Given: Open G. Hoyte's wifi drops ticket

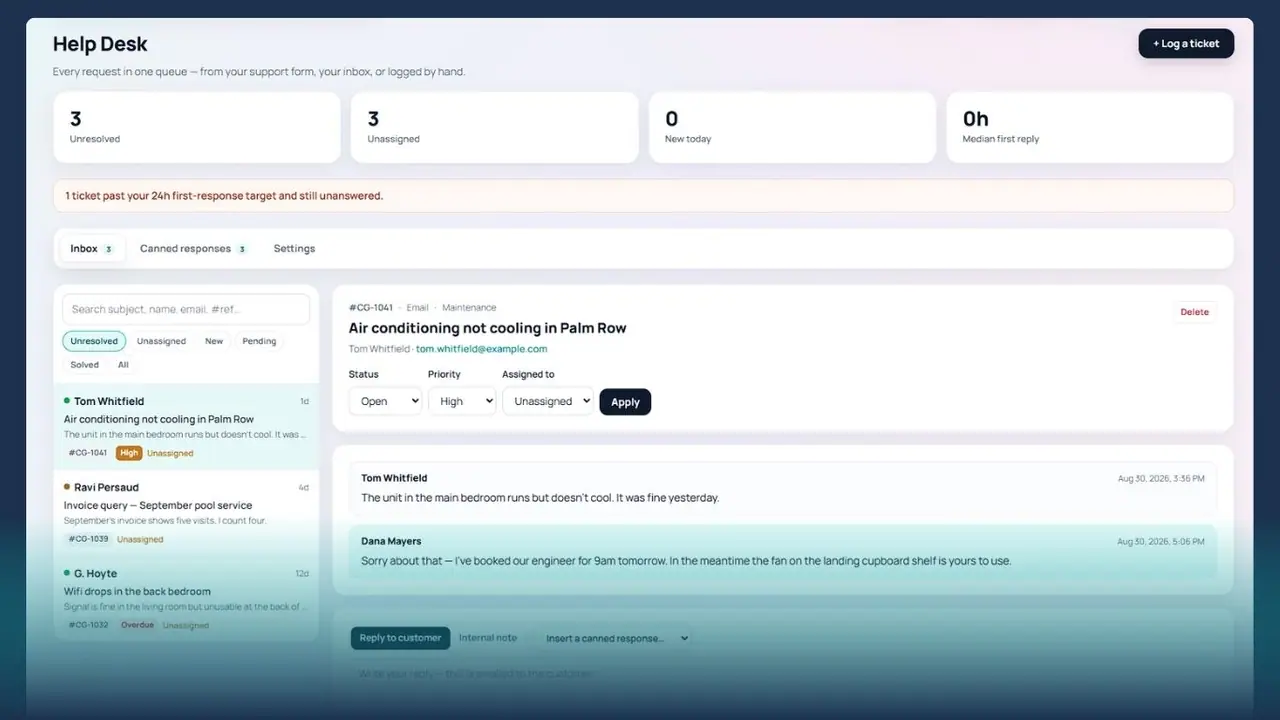Looking at the screenshot, I should point(186,599).
